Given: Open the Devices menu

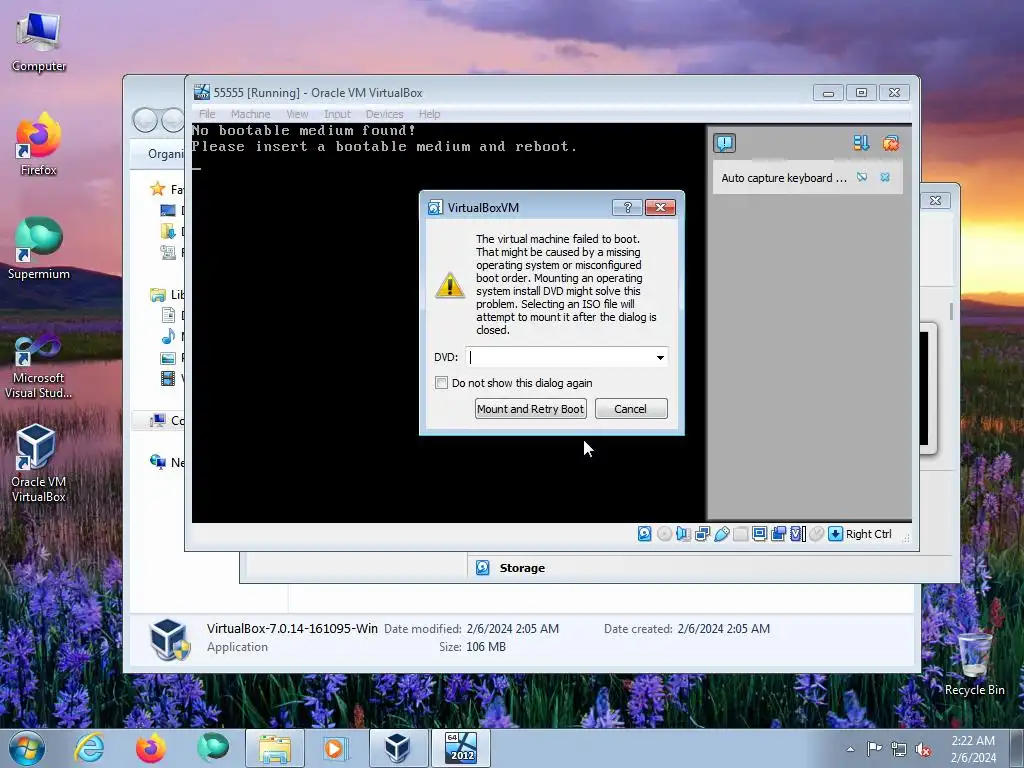Looking at the screenshot, I should [x=384, y=114].
